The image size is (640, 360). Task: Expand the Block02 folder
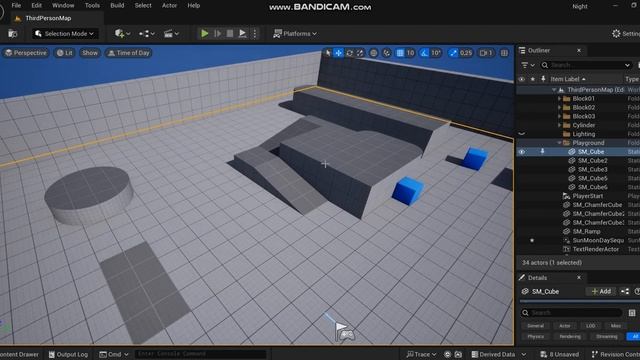tap(559, 107)
